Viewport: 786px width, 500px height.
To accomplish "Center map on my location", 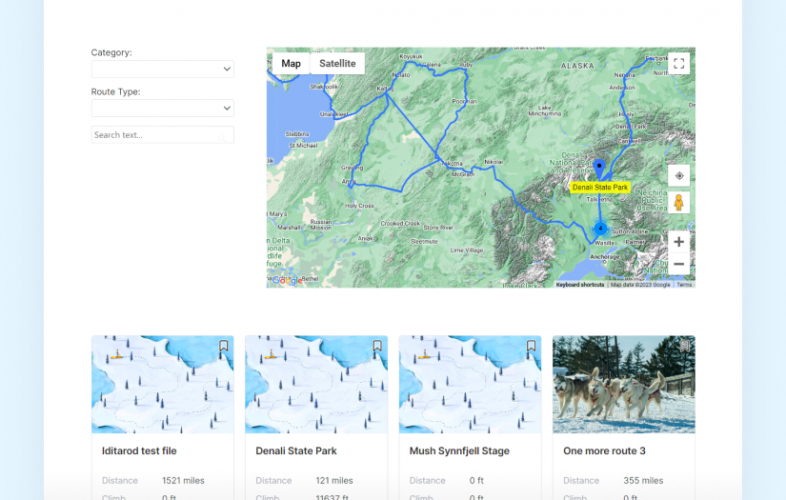I will click(679, 176).
